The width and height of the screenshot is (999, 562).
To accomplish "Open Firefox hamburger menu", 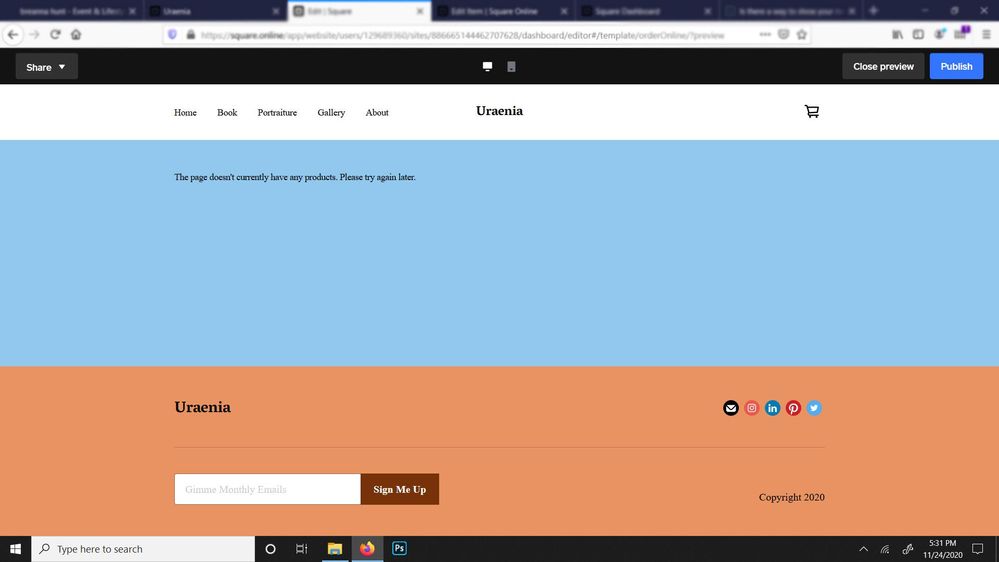I will pos(986,34).
